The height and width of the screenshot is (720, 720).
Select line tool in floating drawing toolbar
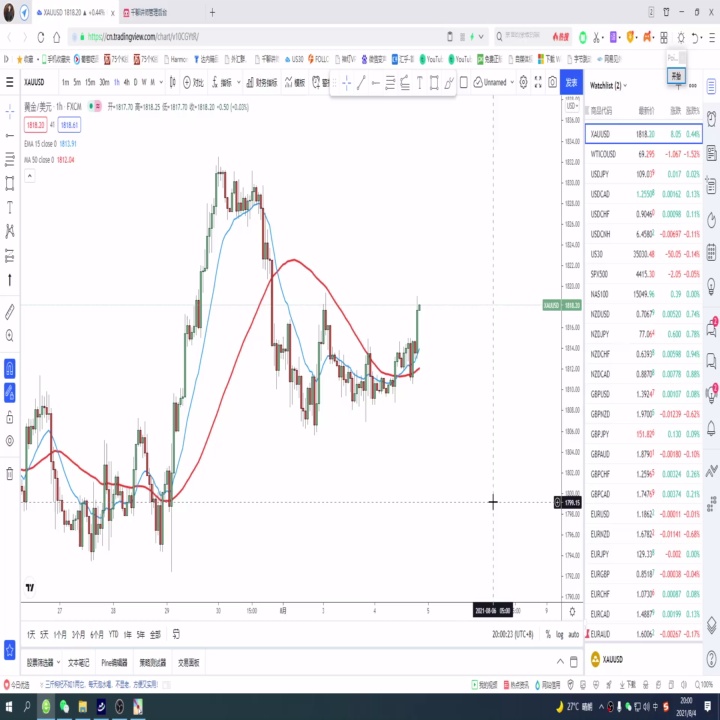361,83
